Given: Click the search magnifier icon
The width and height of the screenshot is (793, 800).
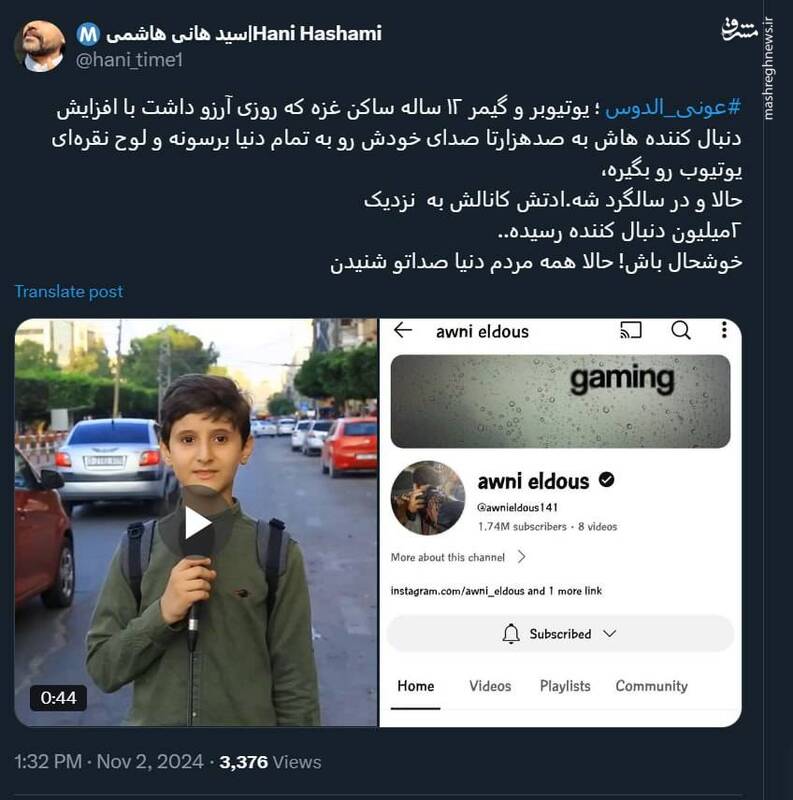Looking at the screenshot, I should [681, 330].
